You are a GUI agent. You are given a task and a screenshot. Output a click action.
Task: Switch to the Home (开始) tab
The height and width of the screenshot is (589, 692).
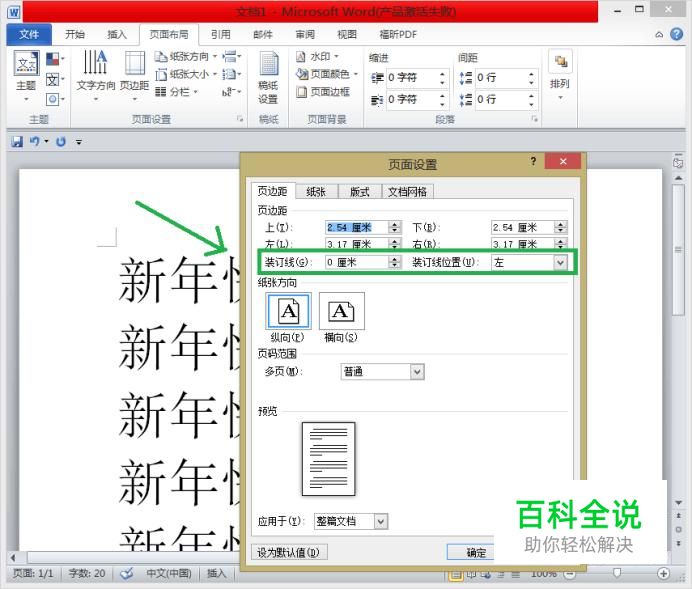pos(75,34)
